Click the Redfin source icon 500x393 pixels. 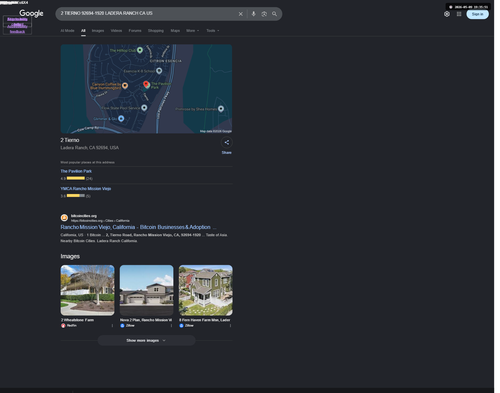[63, 326]
